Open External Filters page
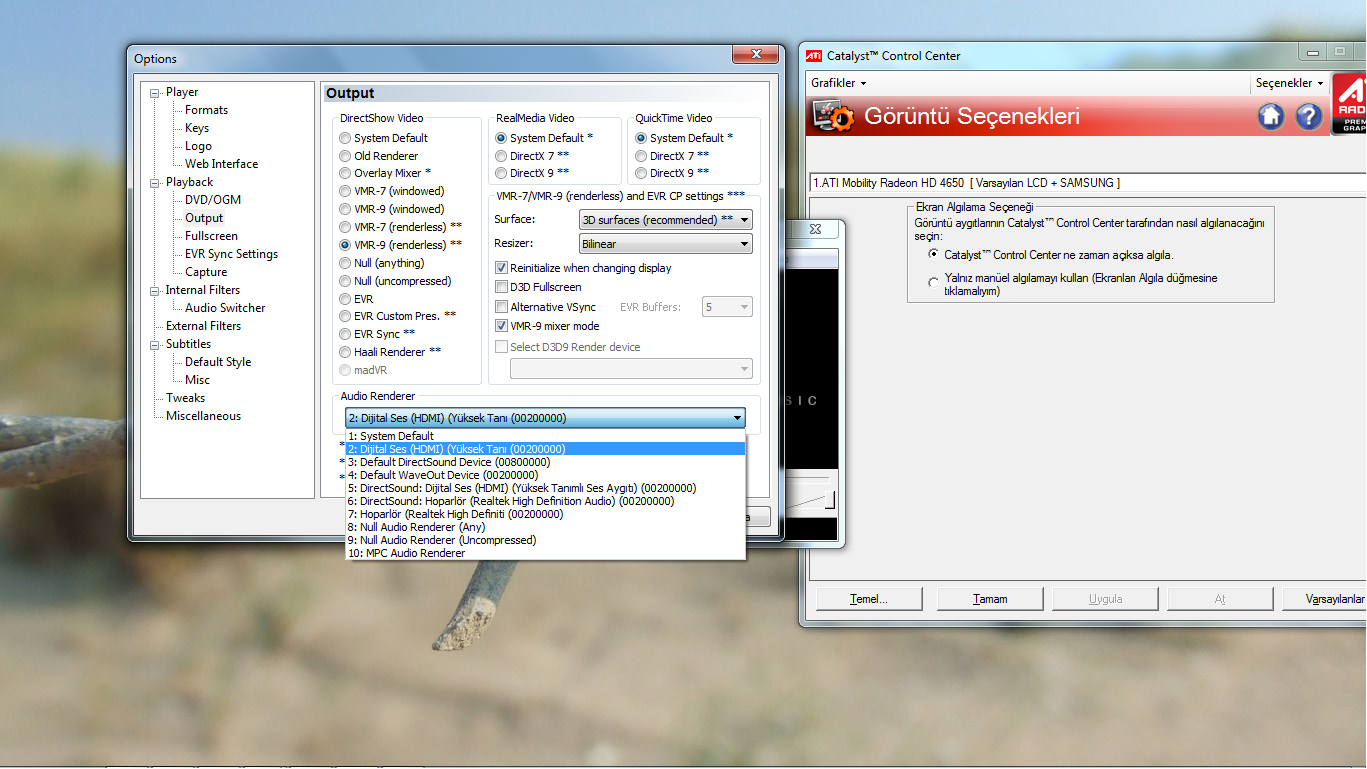 tap(203, 326)
